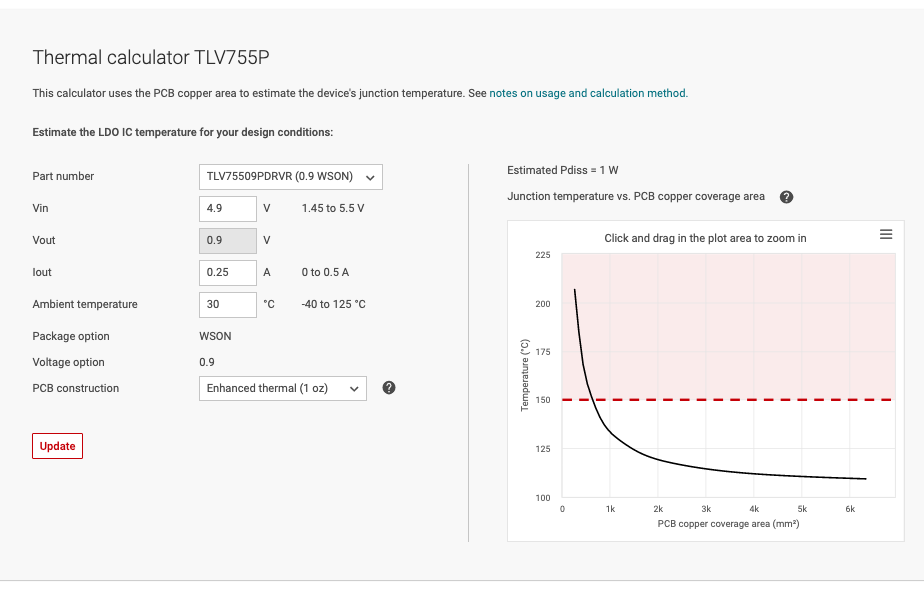This screenshot has height=597, width=924.
Task: Click help icon beside PCB construction
Action: click(389, 388)
